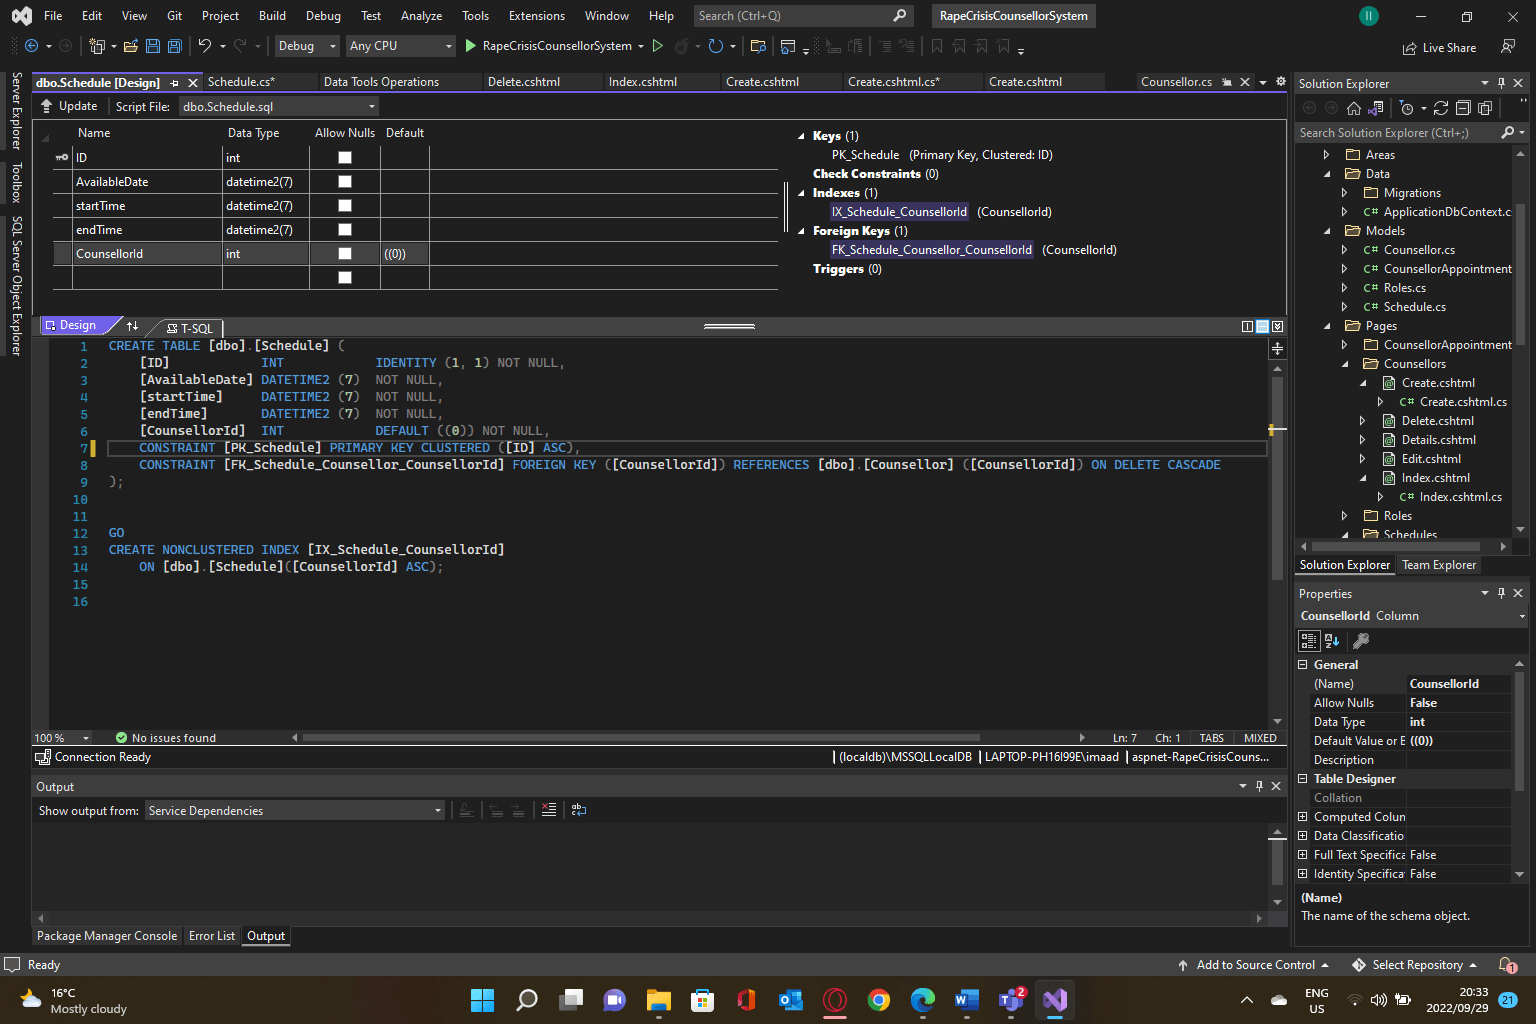The height and width of the screenshot is (1024, 1536).
Task: Collapse All in Solution Explorer toolbar
Action: [x=1463, y=108]
